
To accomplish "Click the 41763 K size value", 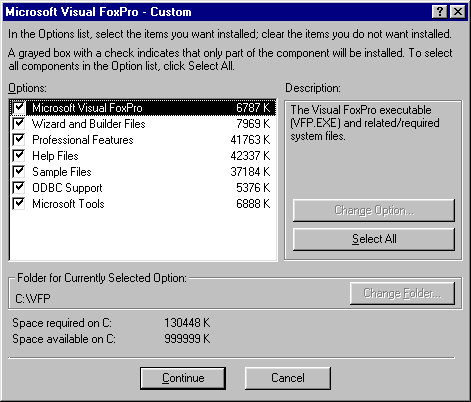I will [250, 140].
